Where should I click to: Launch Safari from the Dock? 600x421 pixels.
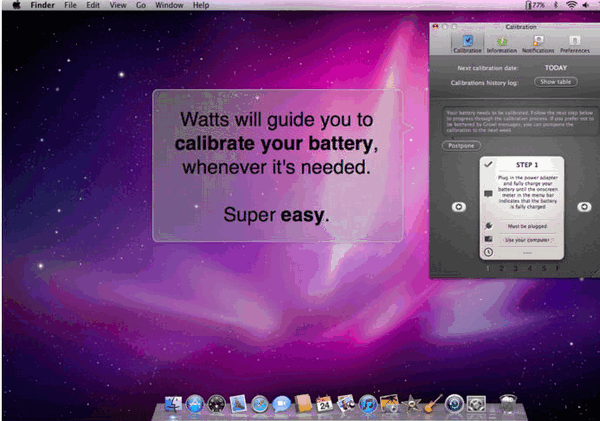pyautogui.click(x=260, y=404)
